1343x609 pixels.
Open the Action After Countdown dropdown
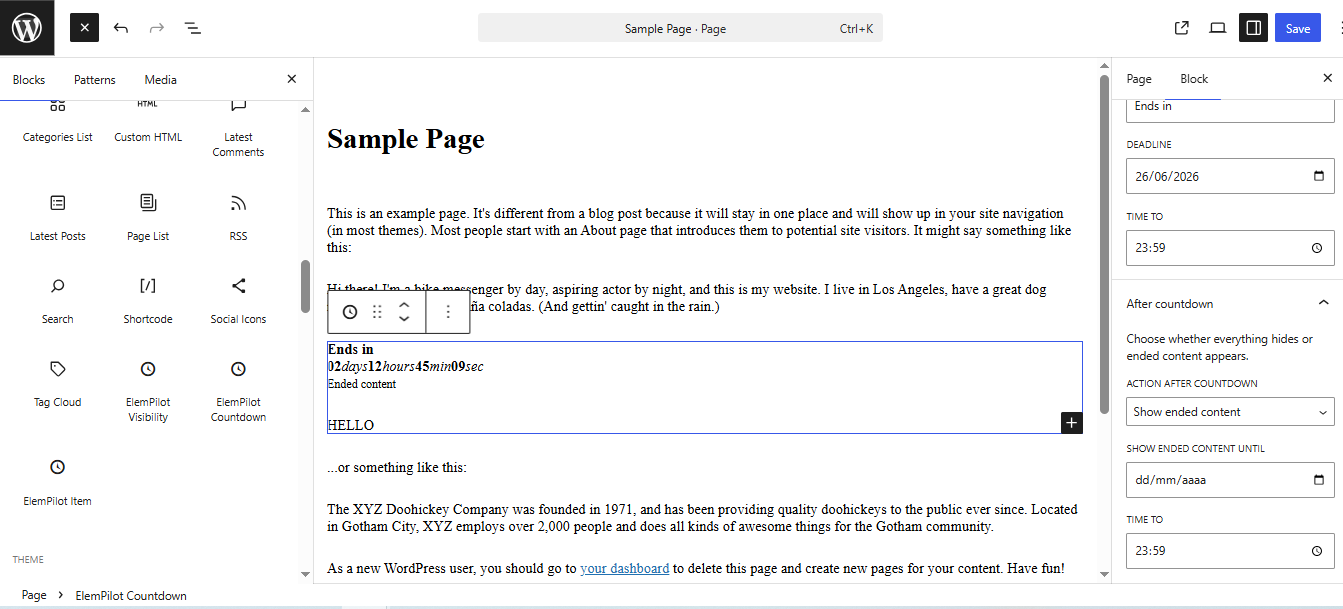click(1230, 412)
